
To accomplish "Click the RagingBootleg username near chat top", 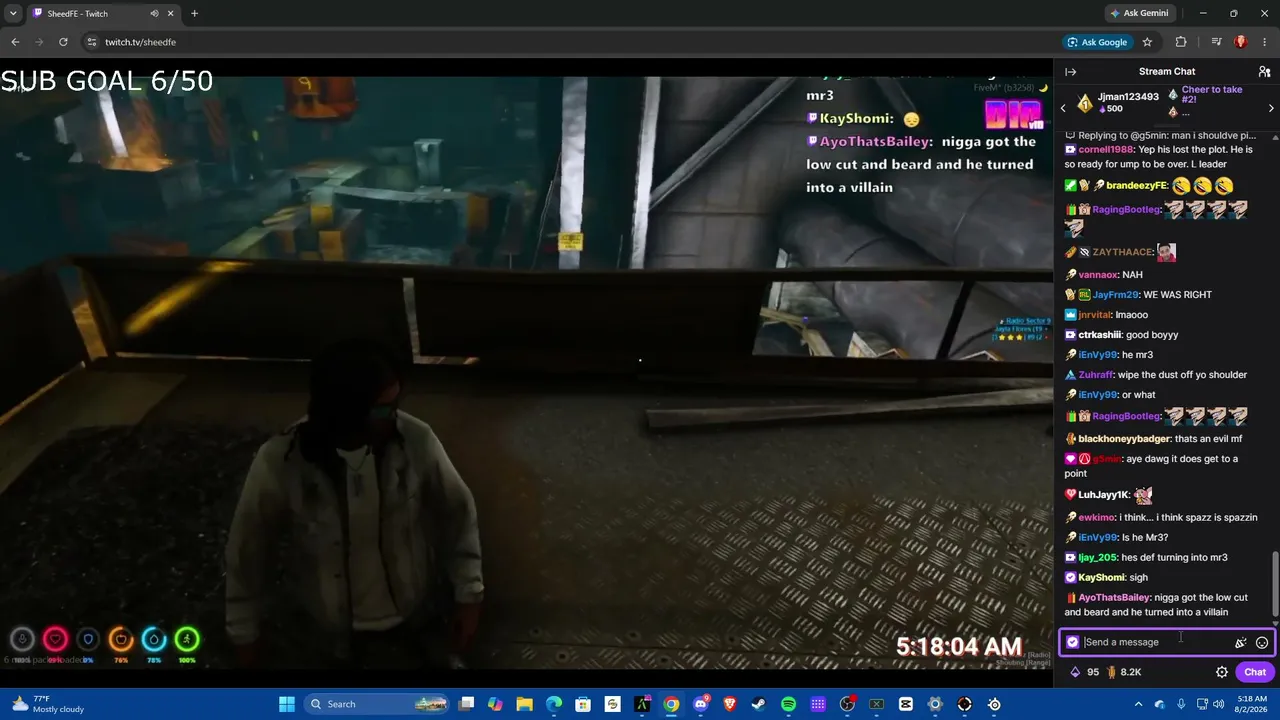I will point(1126,210).
